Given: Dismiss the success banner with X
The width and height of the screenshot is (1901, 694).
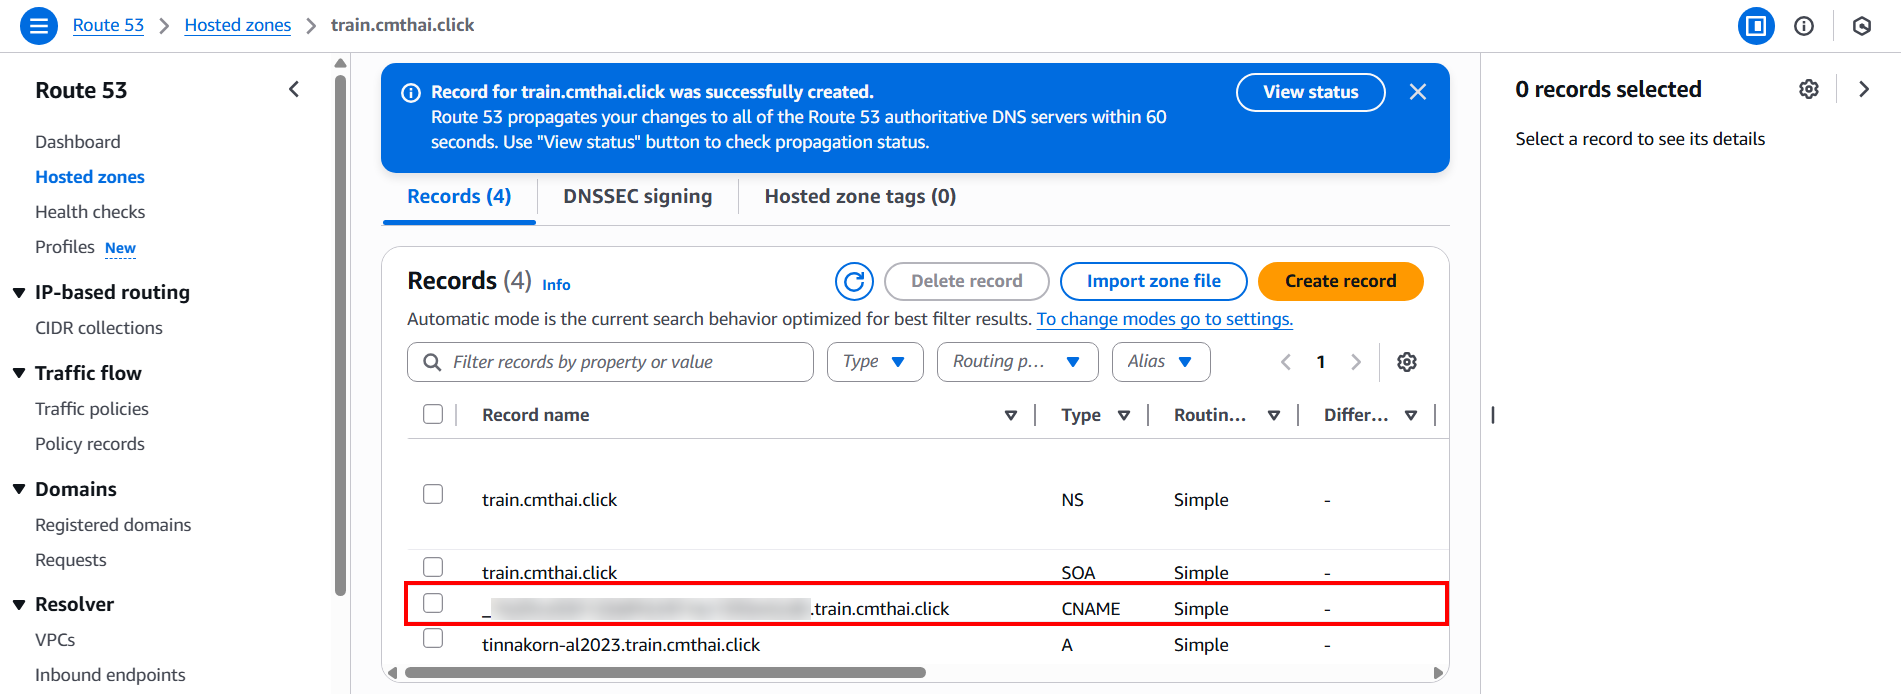Looking at the screenshot, I should coord(1418,92).
